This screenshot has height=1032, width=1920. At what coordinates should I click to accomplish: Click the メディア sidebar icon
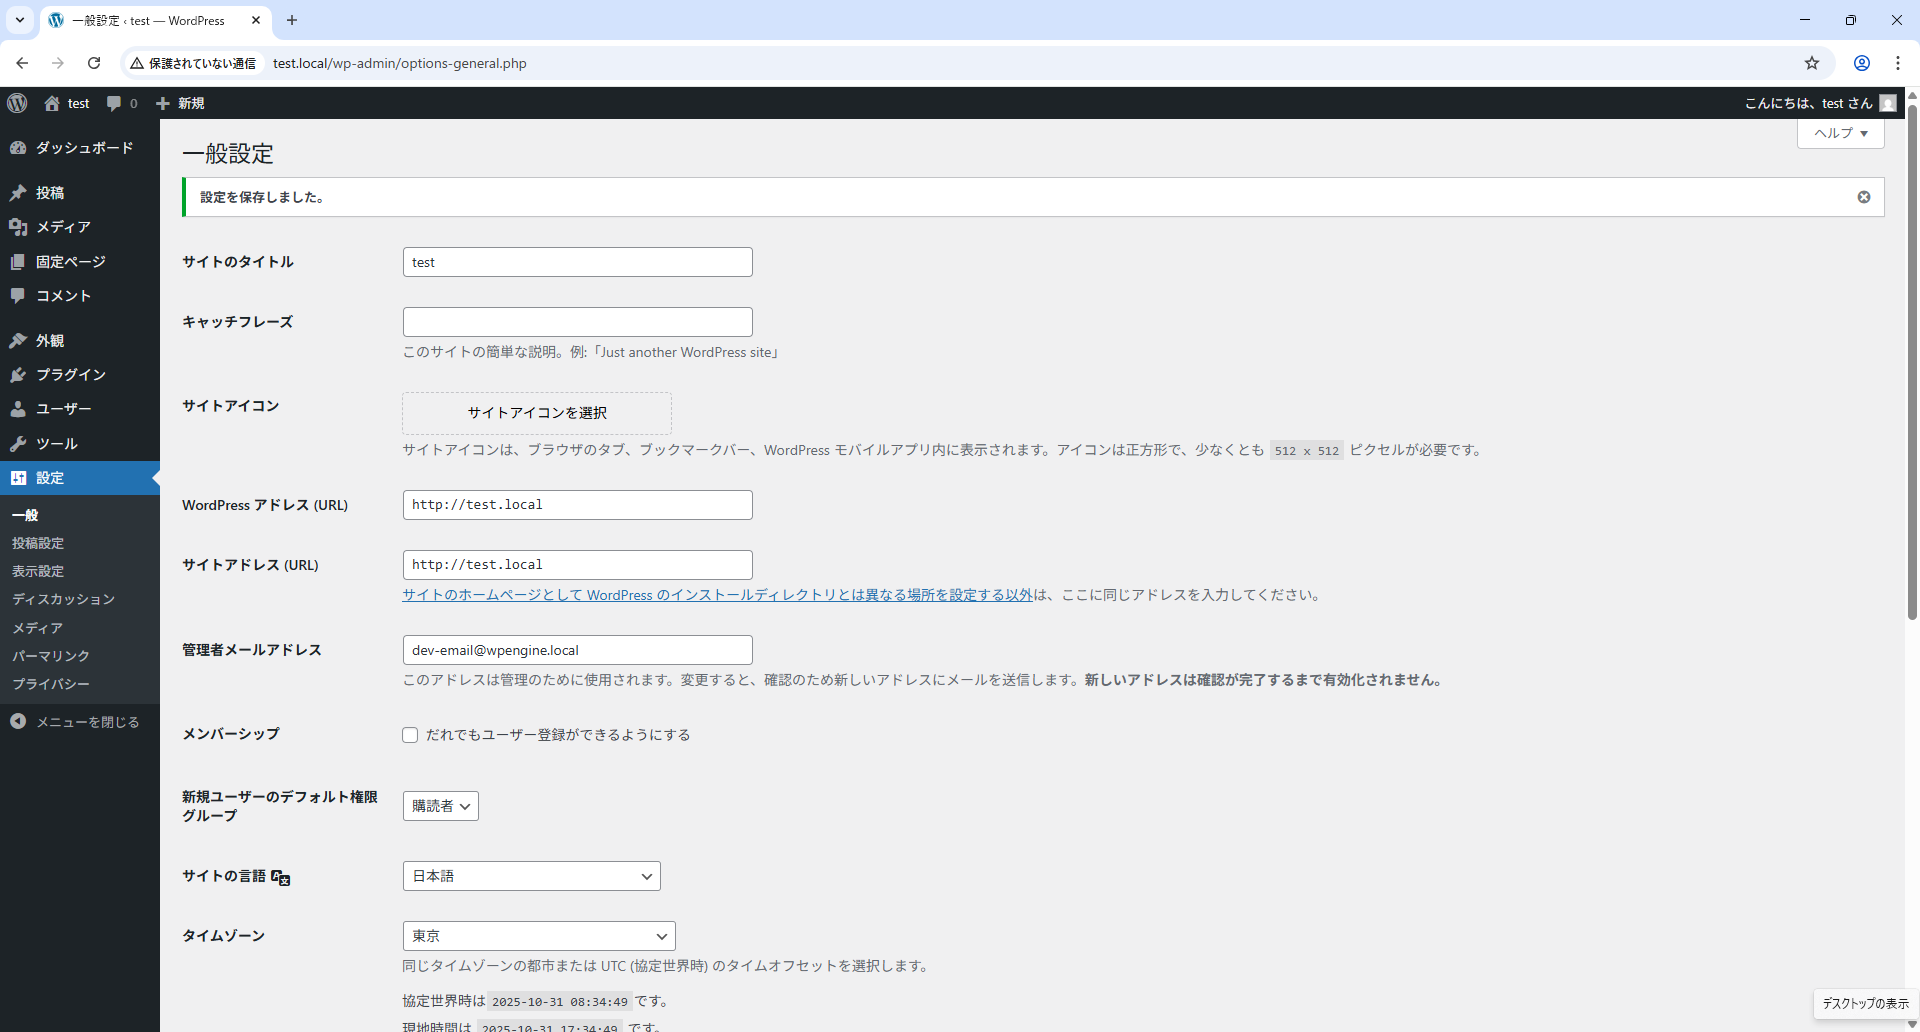tap(20, 227)
